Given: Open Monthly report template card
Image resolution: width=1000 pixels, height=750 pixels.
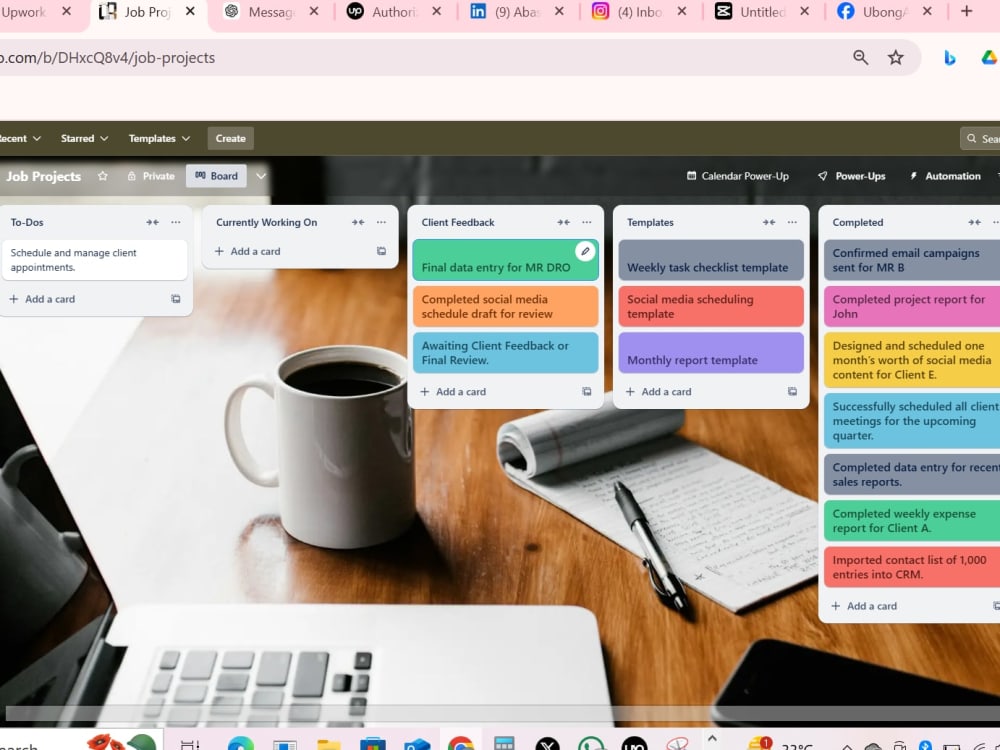Looking at the screenshot, I should click(x=710, y=353).
